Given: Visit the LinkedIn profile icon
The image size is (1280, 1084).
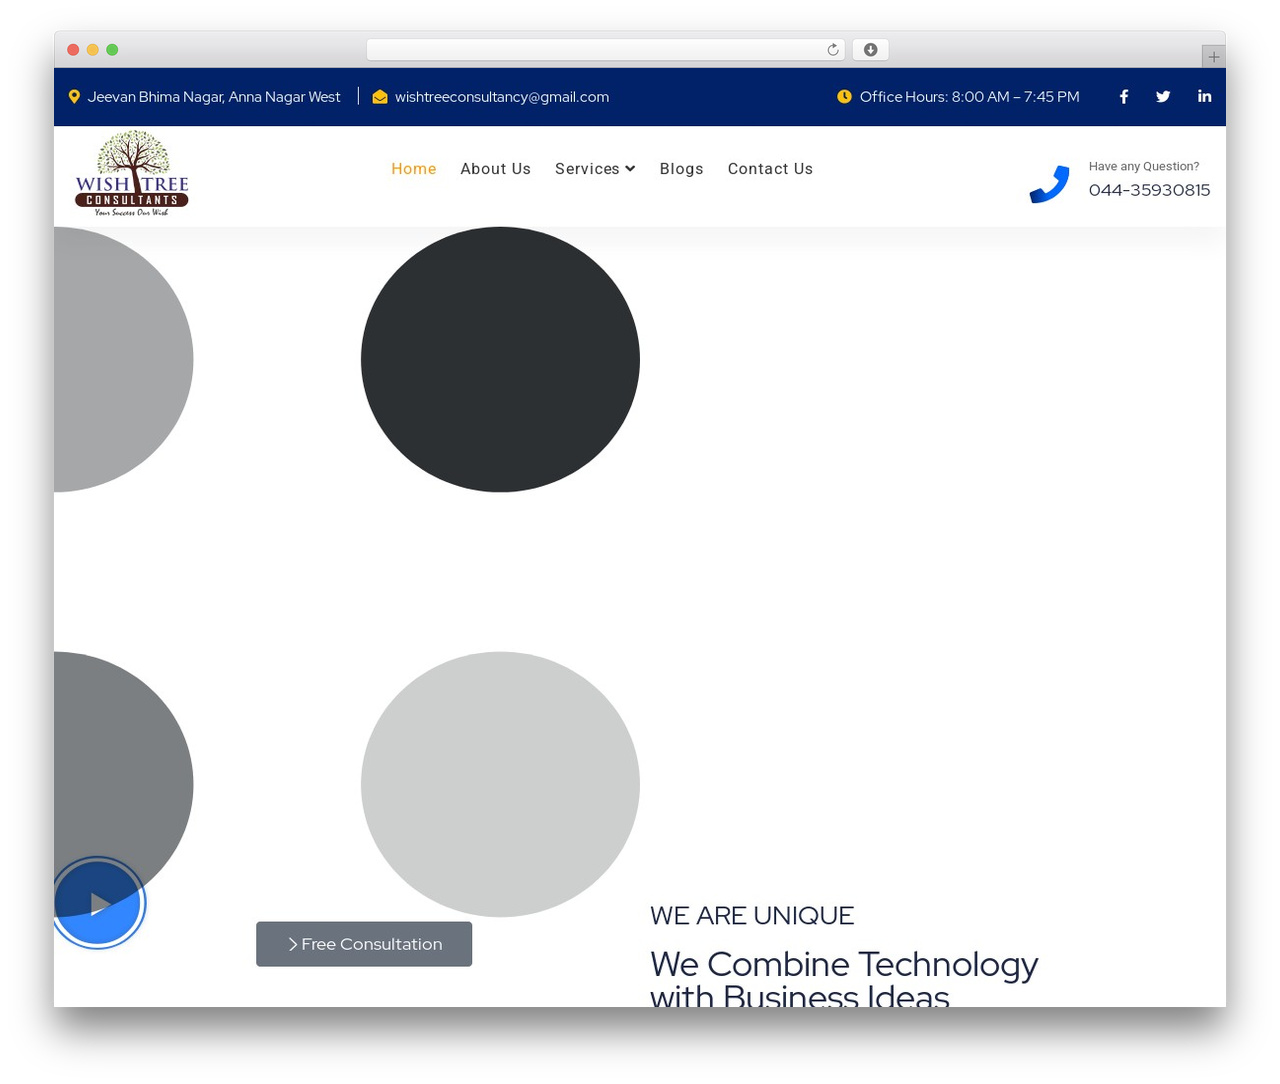Looking at the screenshot, I should pos(1204,97).
